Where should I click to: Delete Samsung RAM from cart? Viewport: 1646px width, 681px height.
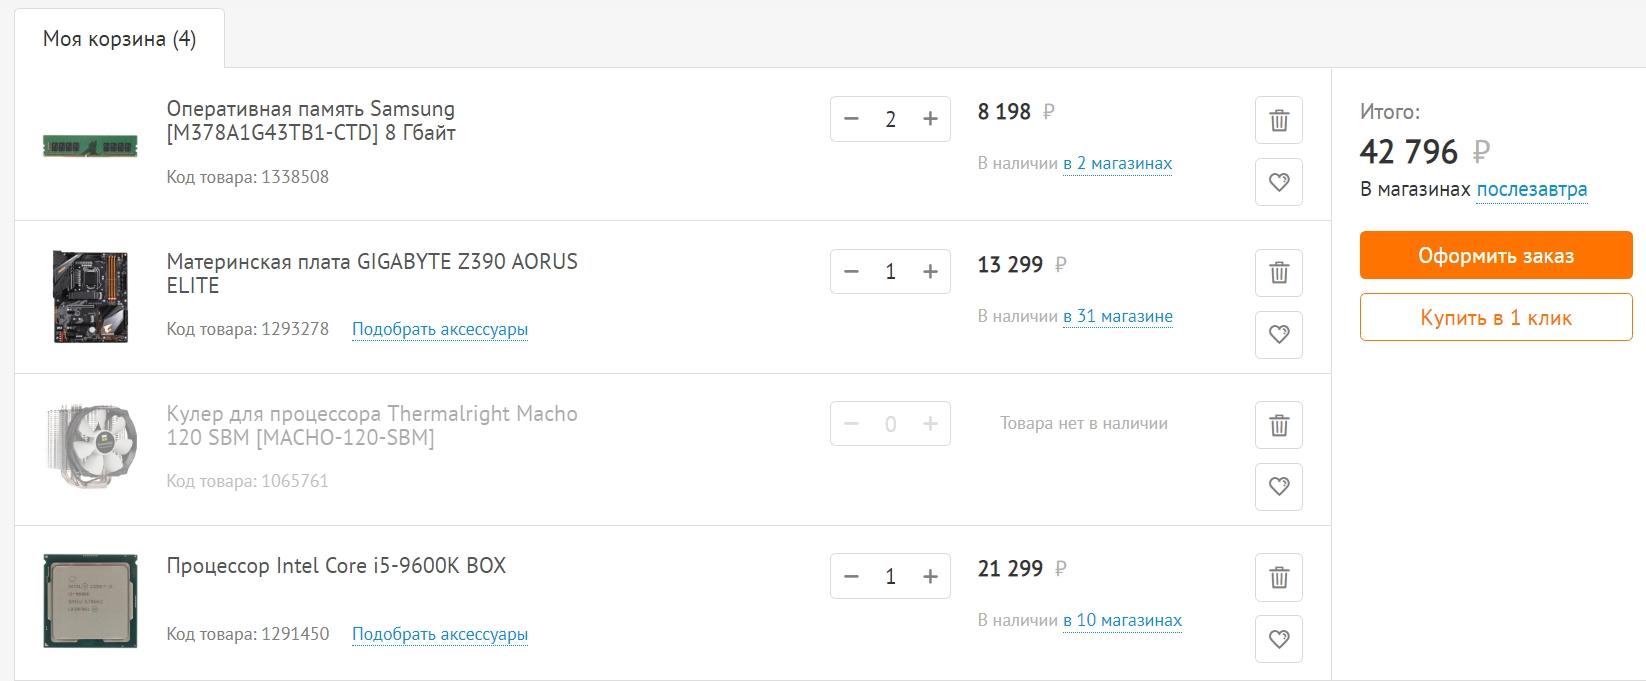tap(1278, 121)
